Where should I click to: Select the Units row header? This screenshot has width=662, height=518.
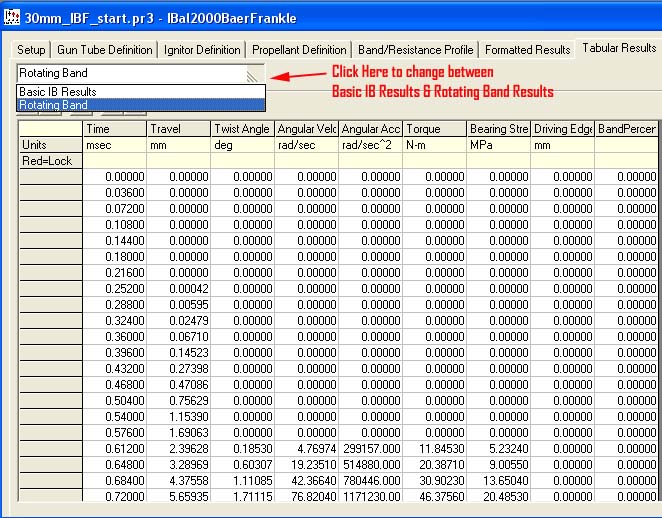coord(51,145)
